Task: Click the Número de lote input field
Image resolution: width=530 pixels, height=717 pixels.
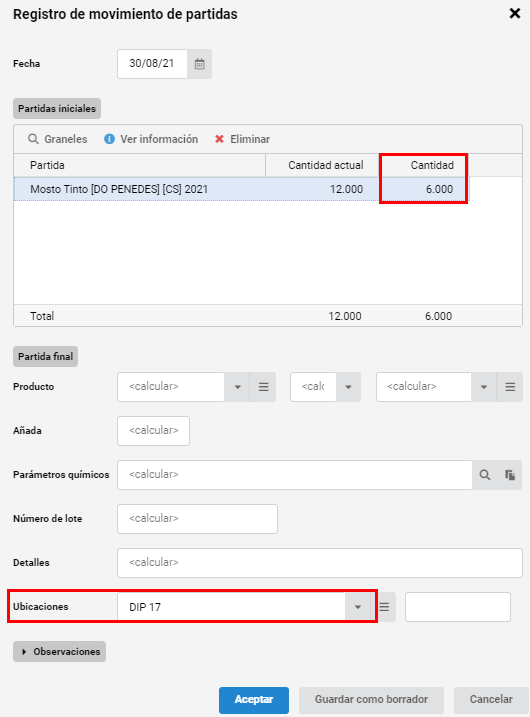Action: [198, 519]
